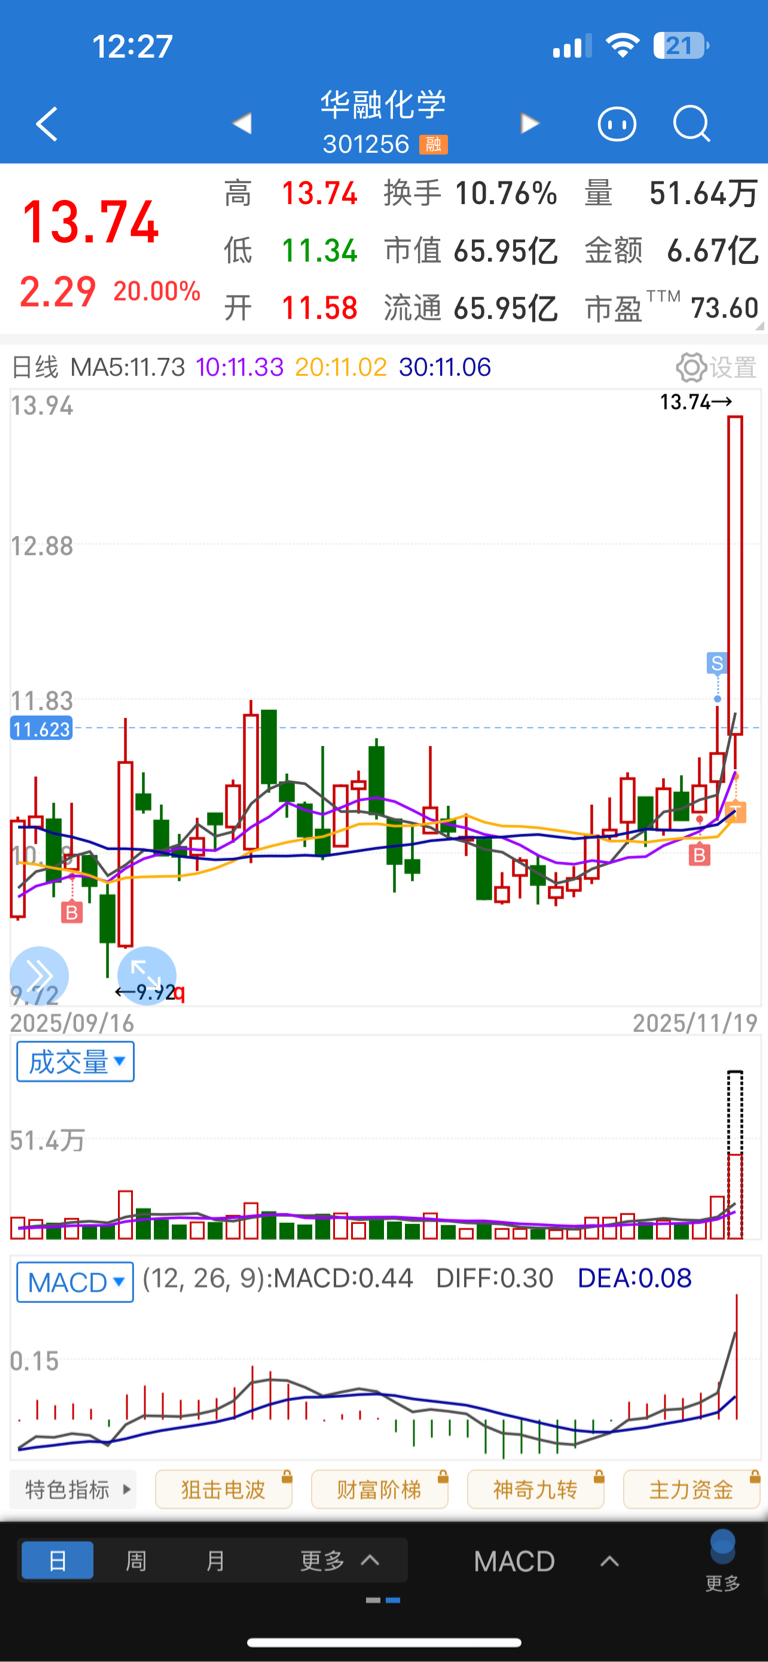Screen dimensions: 768x1662
Task: Tap the end date 2025/11/19
Action: pos(695,1023)
